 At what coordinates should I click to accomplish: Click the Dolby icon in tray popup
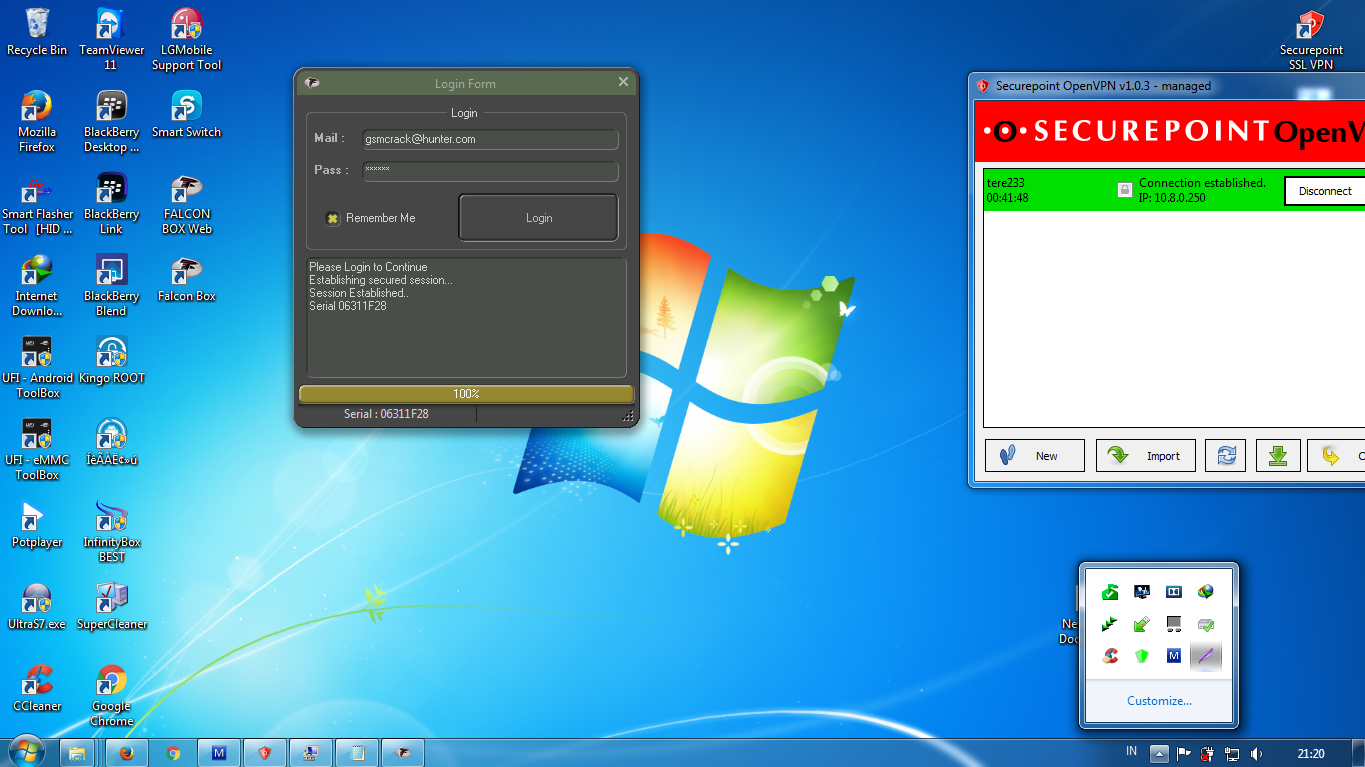click(x=1174, y=592)
